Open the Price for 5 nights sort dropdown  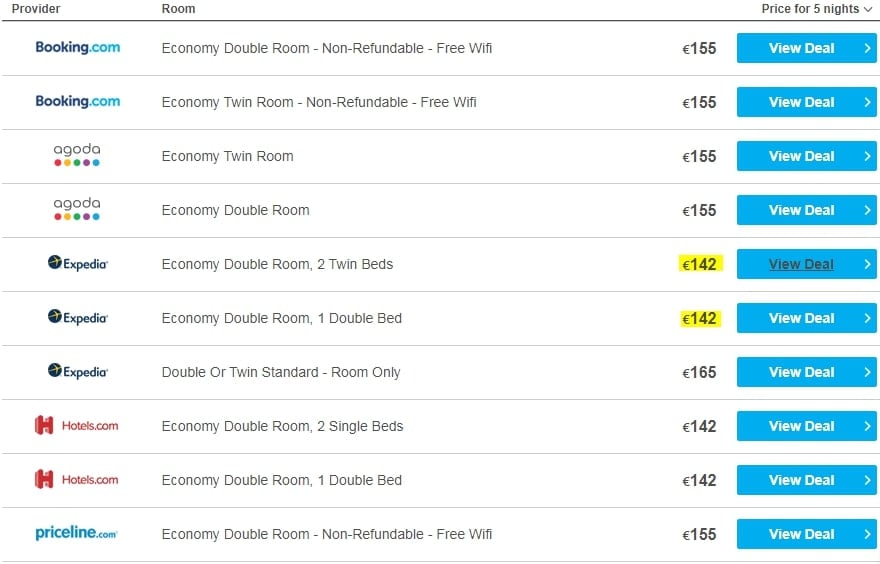point(817,9)
